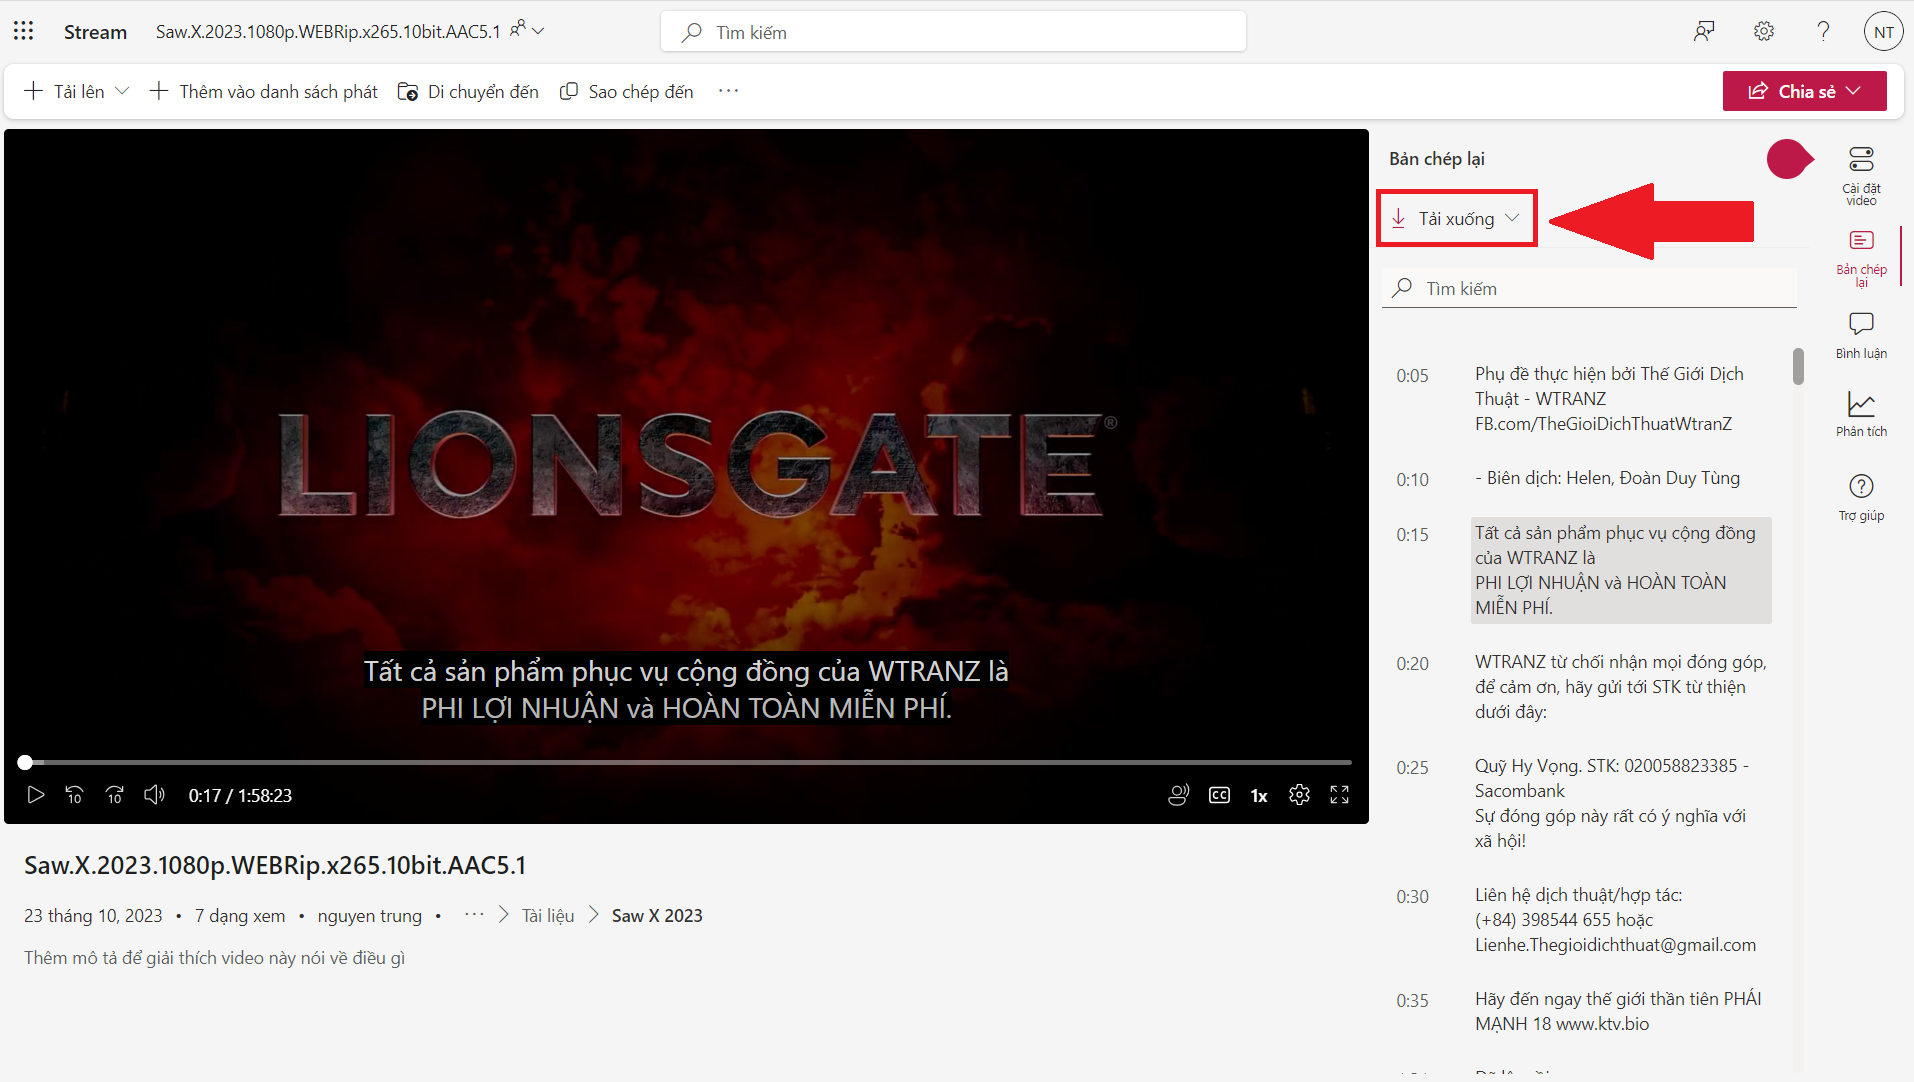
Task: Open the toolbar more options ellipsis
Action: pos(728,91)
